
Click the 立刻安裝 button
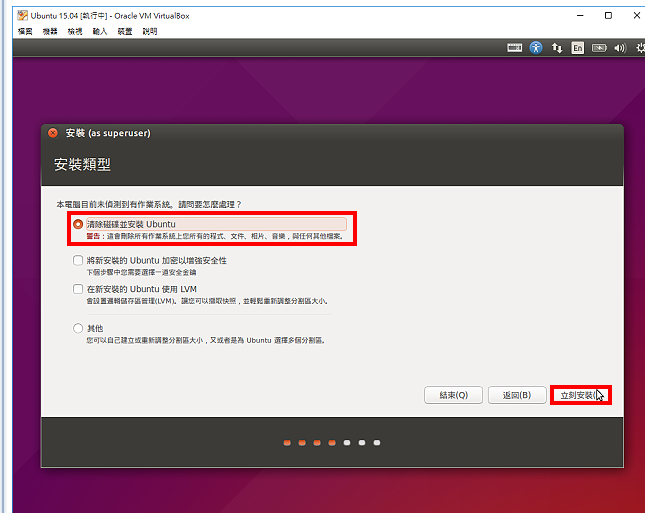click(x=581, y=395)
